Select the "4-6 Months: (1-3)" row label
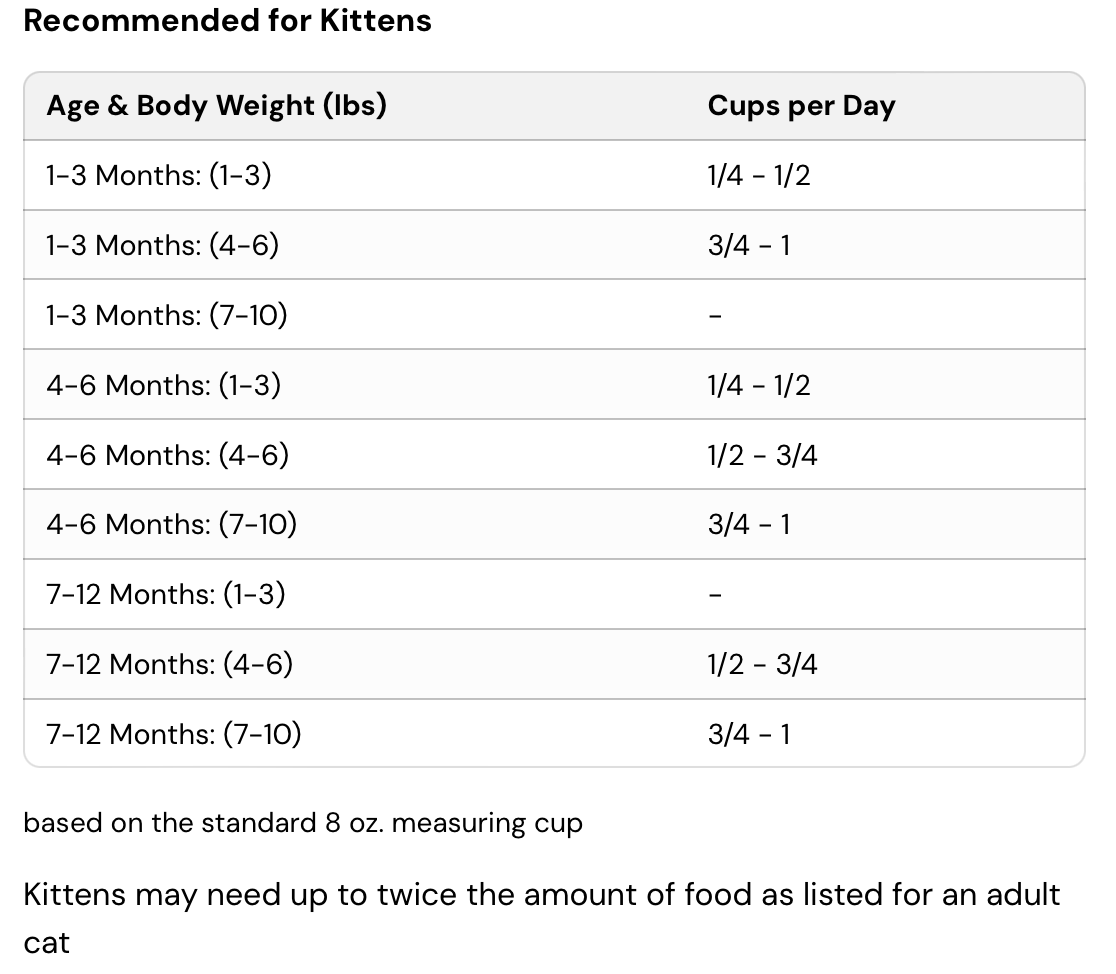The image size is (1116, 974). (x=163, y=385)
